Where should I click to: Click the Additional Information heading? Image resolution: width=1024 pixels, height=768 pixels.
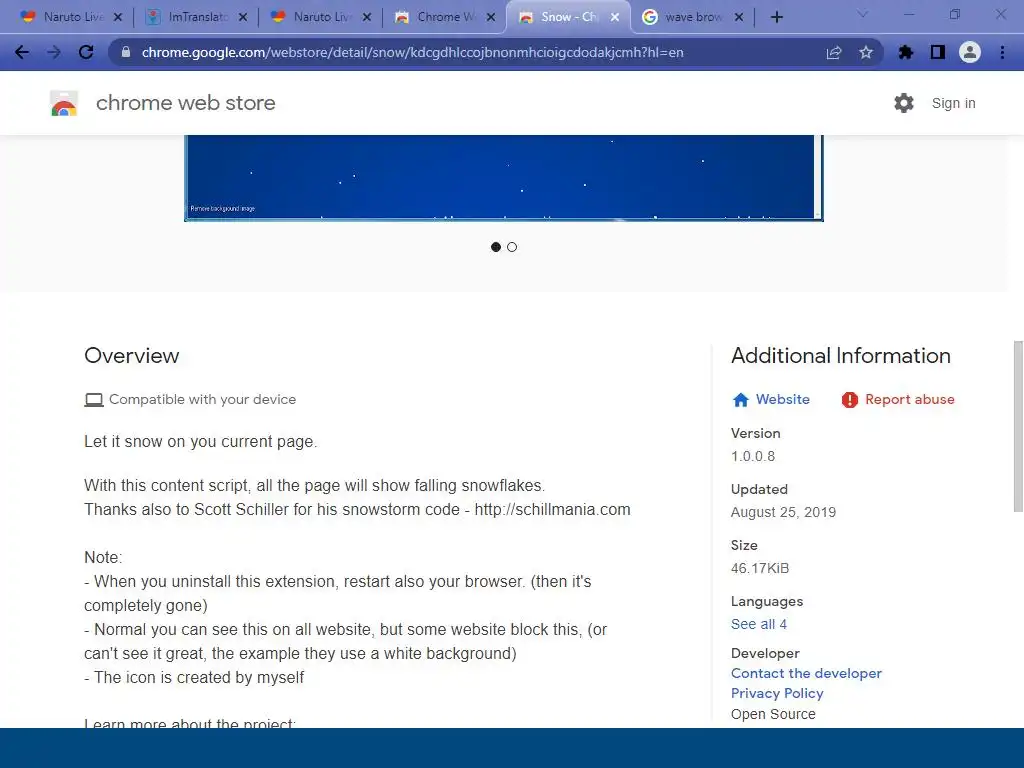tap(840, 355)
